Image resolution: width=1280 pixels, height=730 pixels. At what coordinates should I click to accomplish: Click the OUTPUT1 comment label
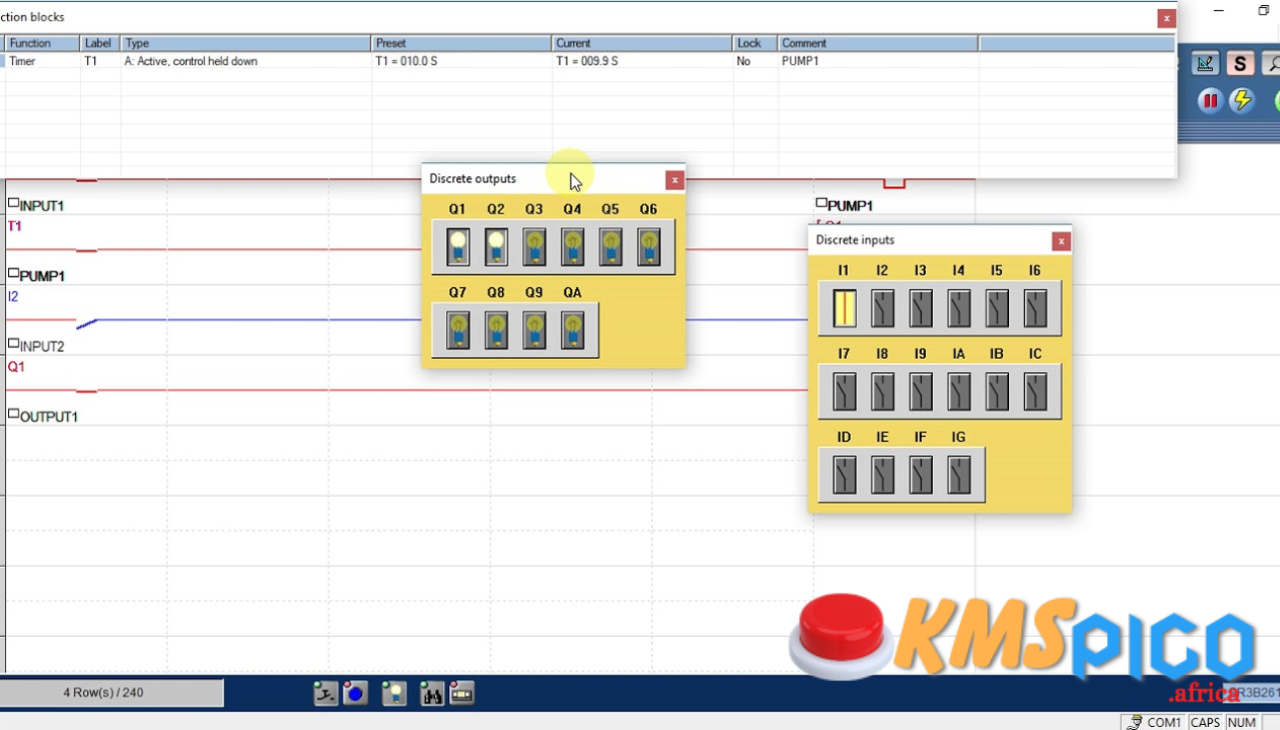pyautogui.click(x=49, y=417)
